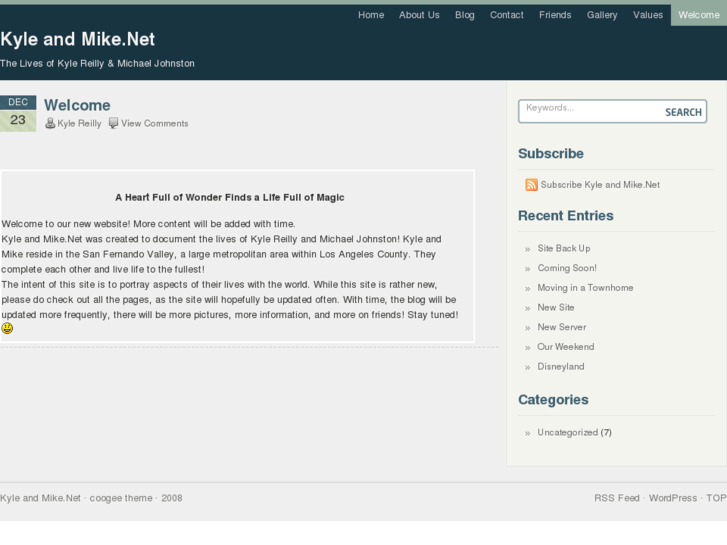Select the Values menu item
Image resolution: width=727 pixels, height=545 pixels.
pyautogui.click(x=648, y=15)
